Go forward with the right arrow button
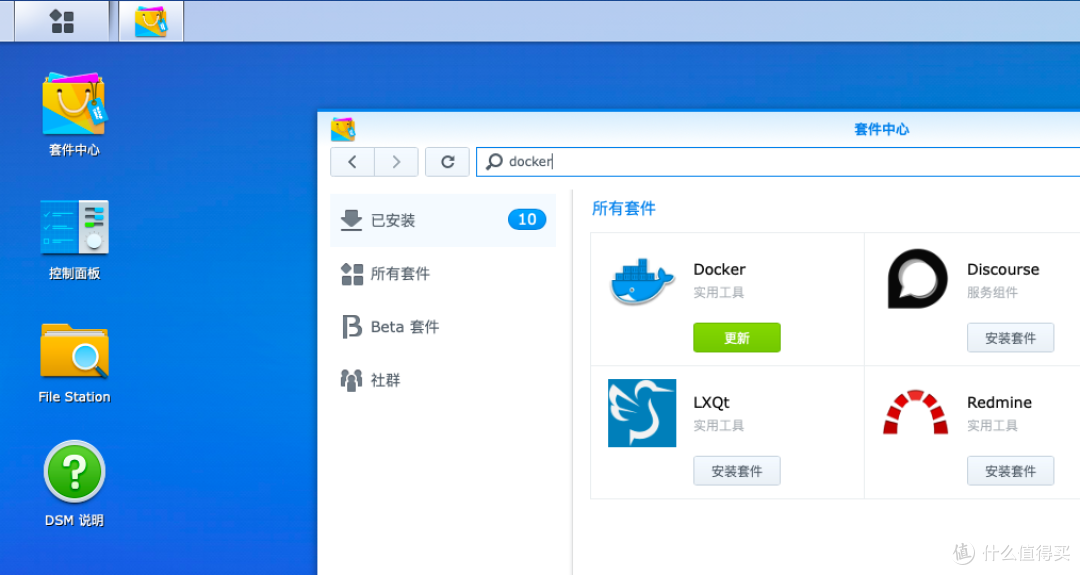 [x=396, y=162]
